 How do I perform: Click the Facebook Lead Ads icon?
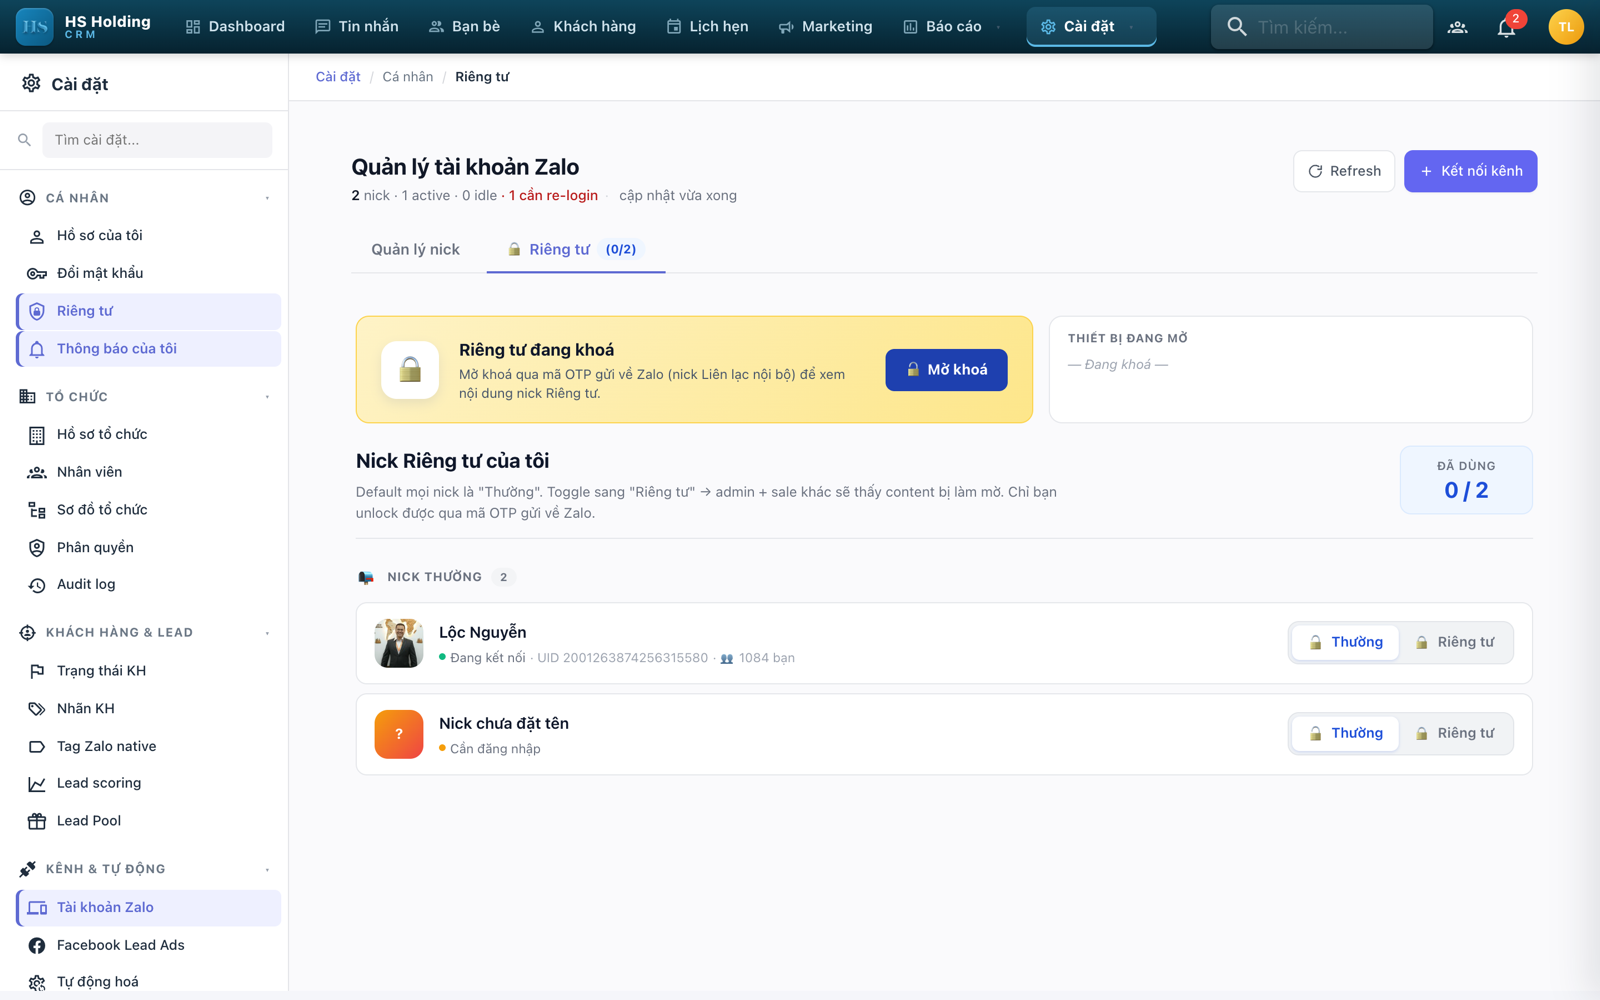[x=37, y=946]
